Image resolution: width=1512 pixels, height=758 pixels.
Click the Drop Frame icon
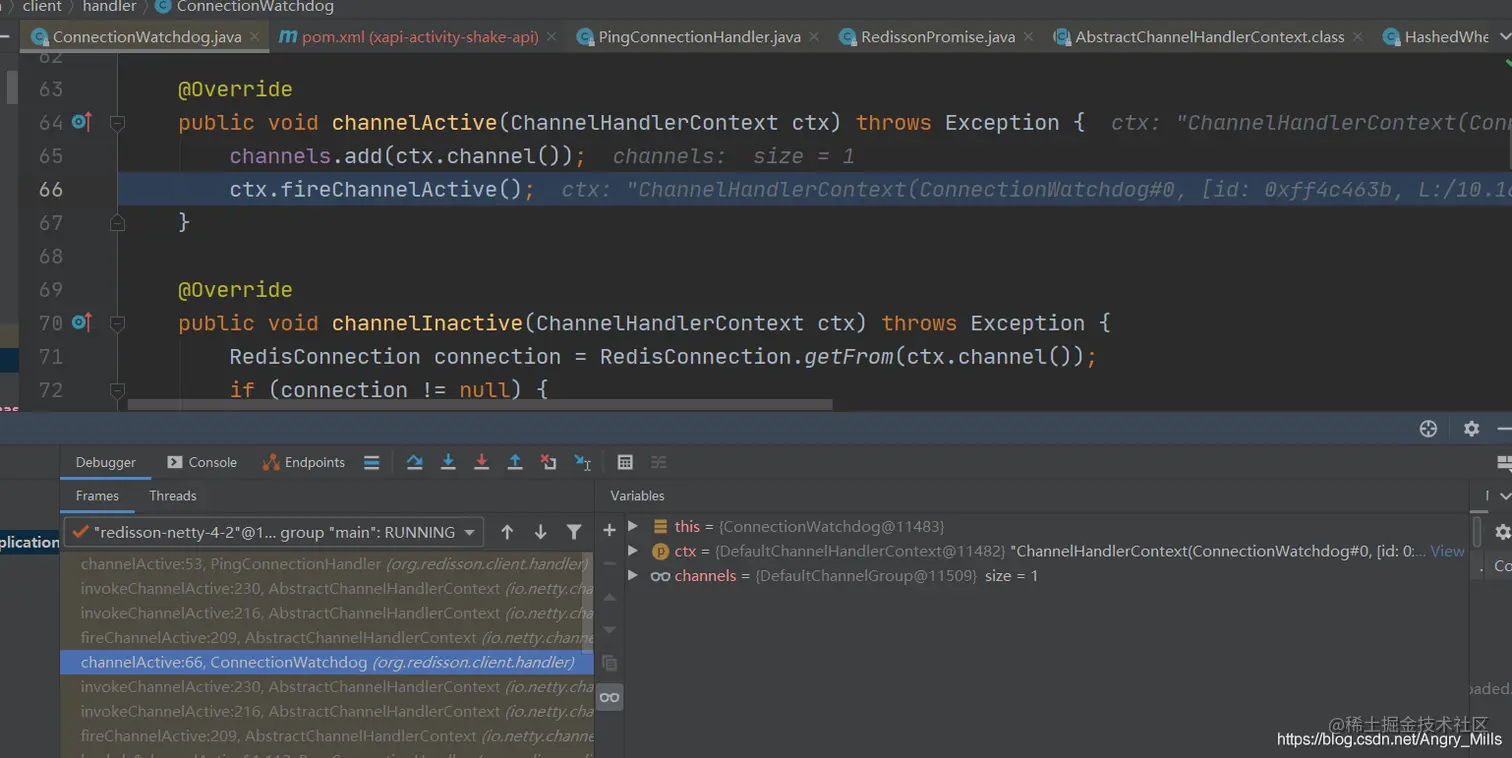(x=548, y=462)
